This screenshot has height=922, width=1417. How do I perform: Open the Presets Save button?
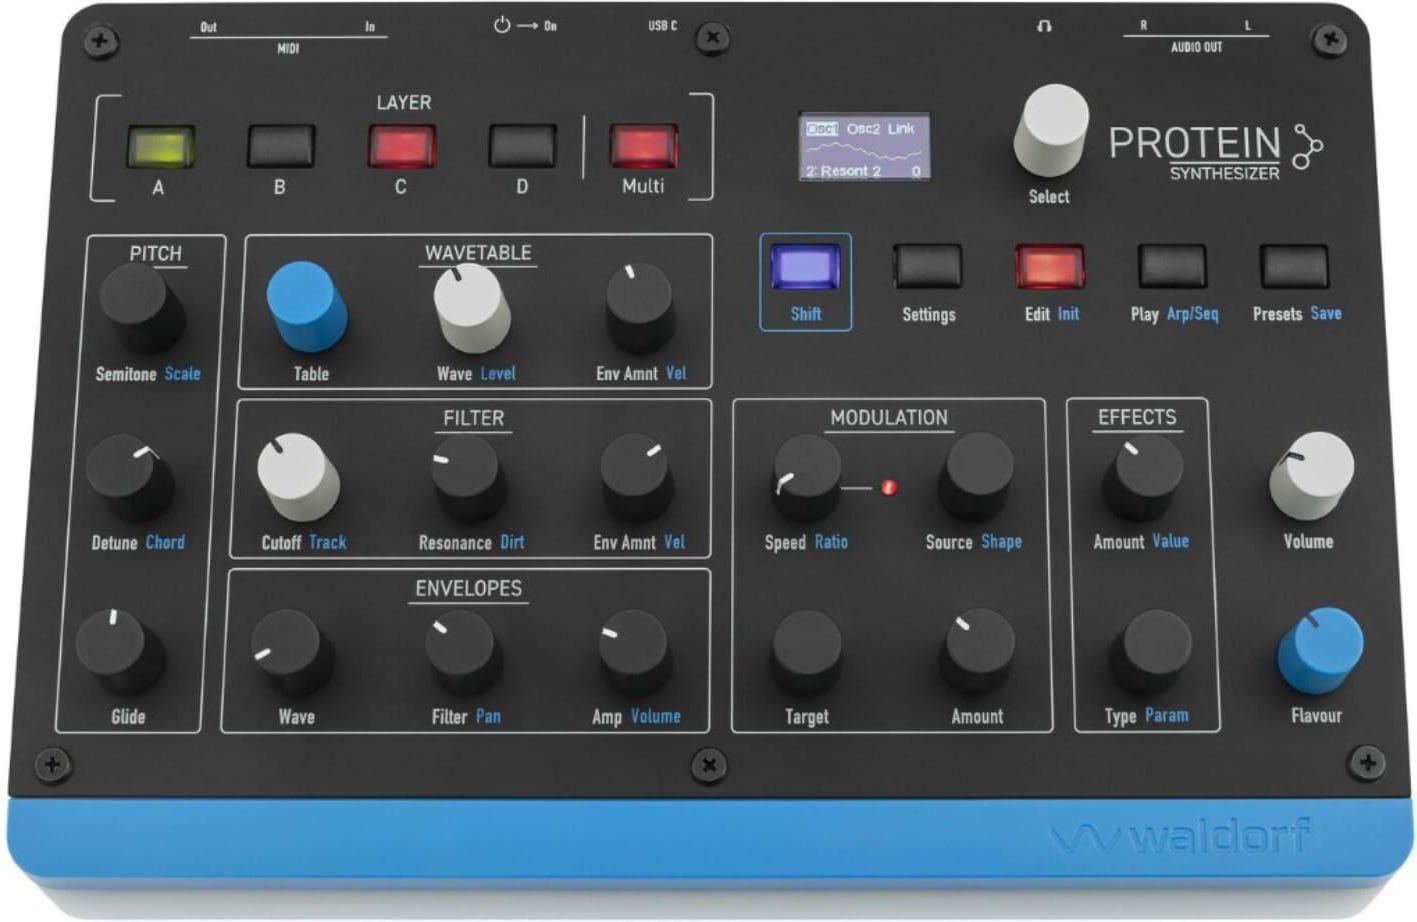[x=1295, y=267]
